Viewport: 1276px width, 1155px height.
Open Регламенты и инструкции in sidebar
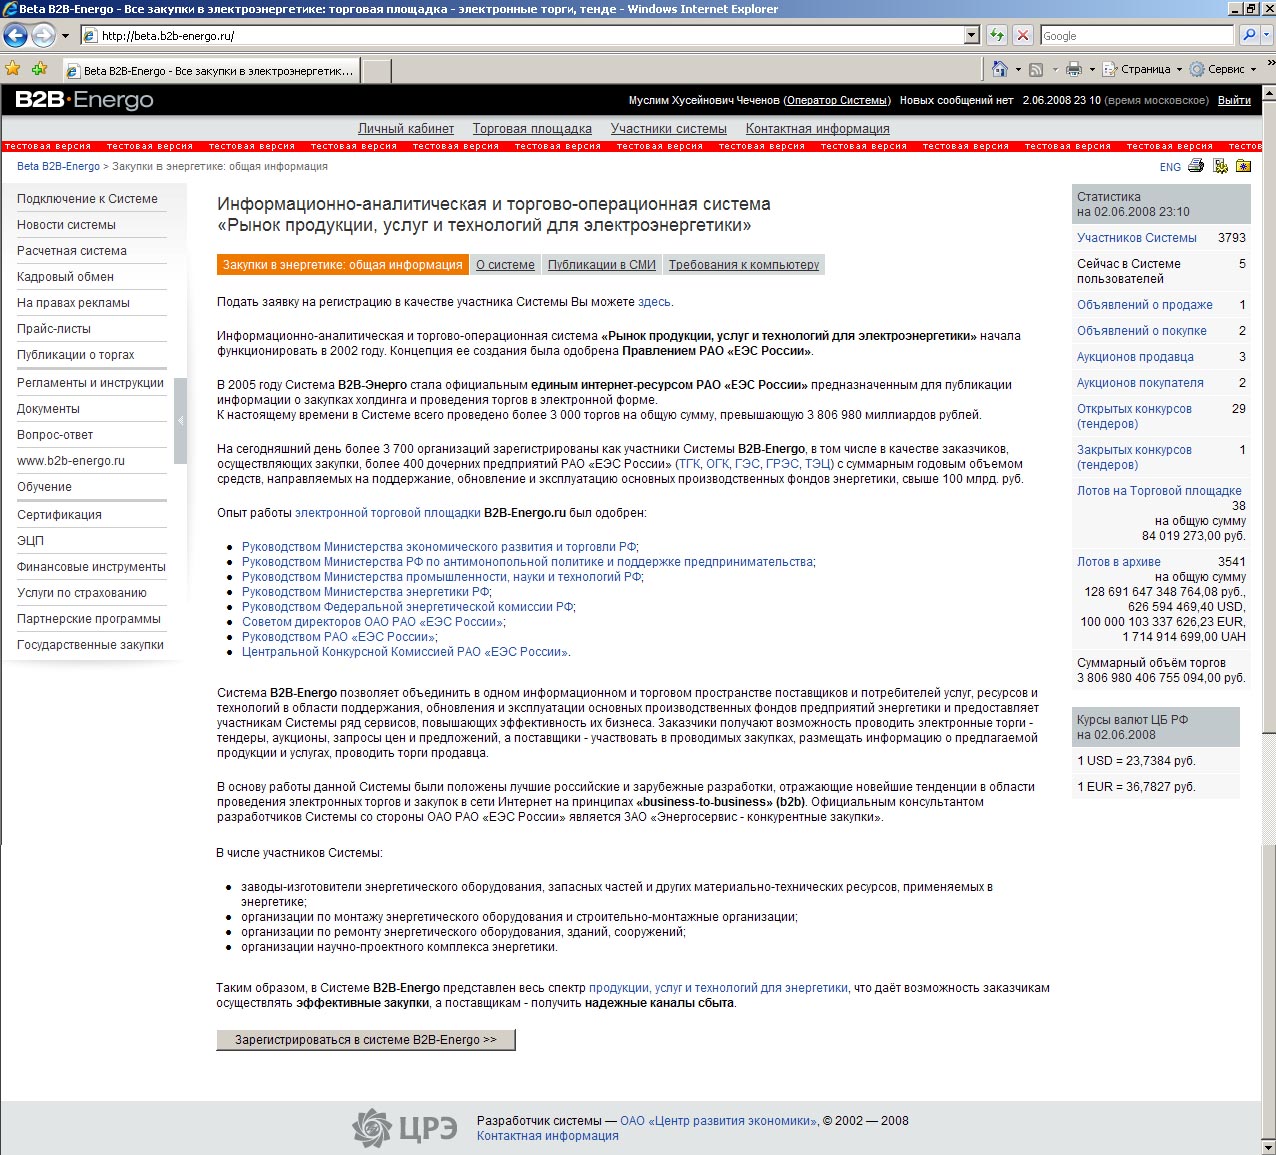[x=90, y=383]
